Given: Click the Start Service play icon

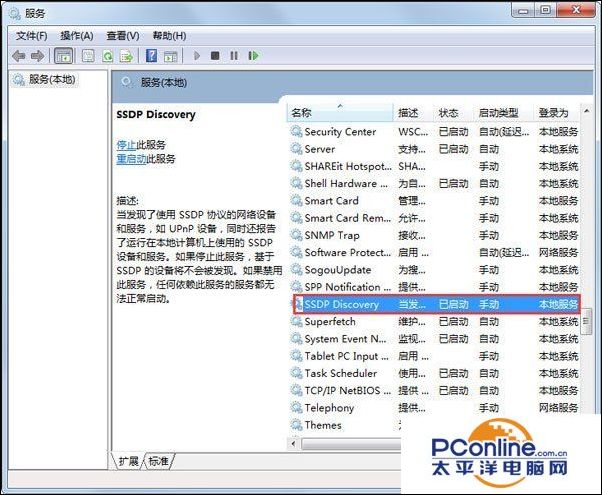Looking at the screenshot, I should [x=197, y=56].
